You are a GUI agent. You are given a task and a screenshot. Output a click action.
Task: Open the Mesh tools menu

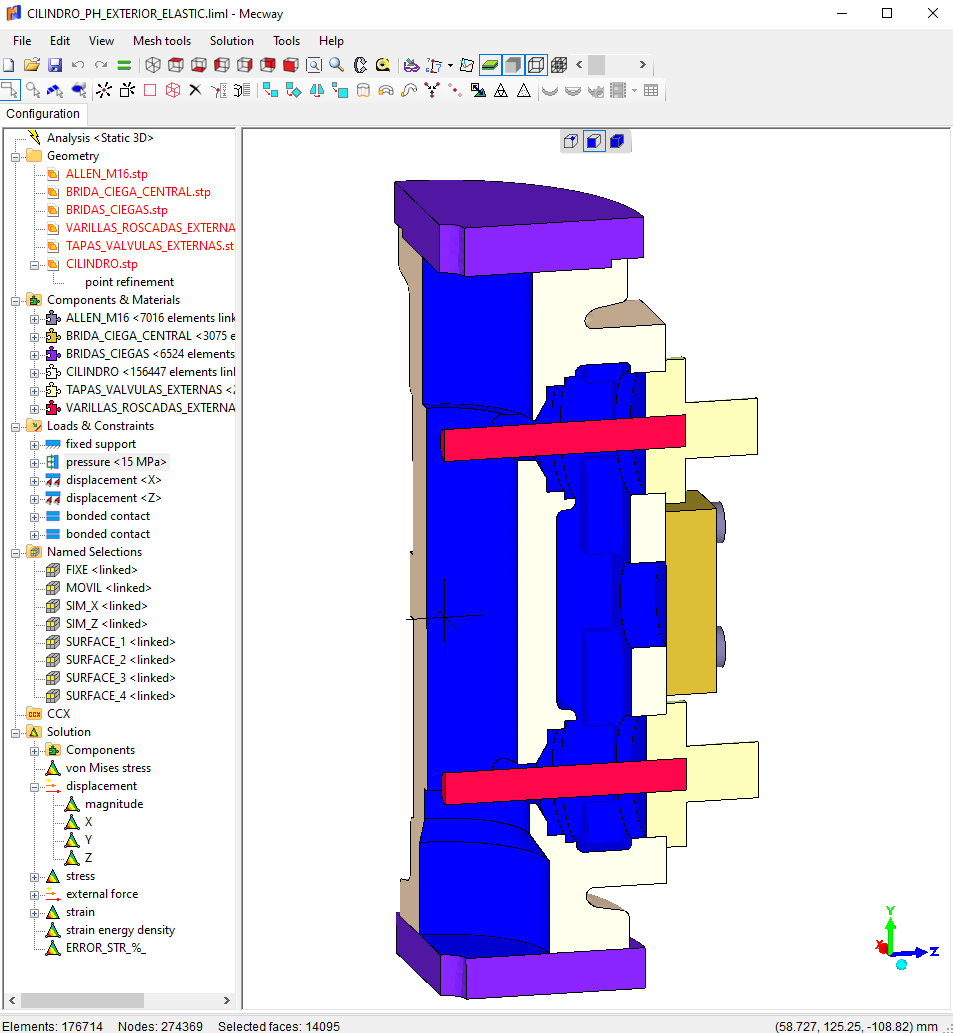pyautogui.click(x=162, y=41)
